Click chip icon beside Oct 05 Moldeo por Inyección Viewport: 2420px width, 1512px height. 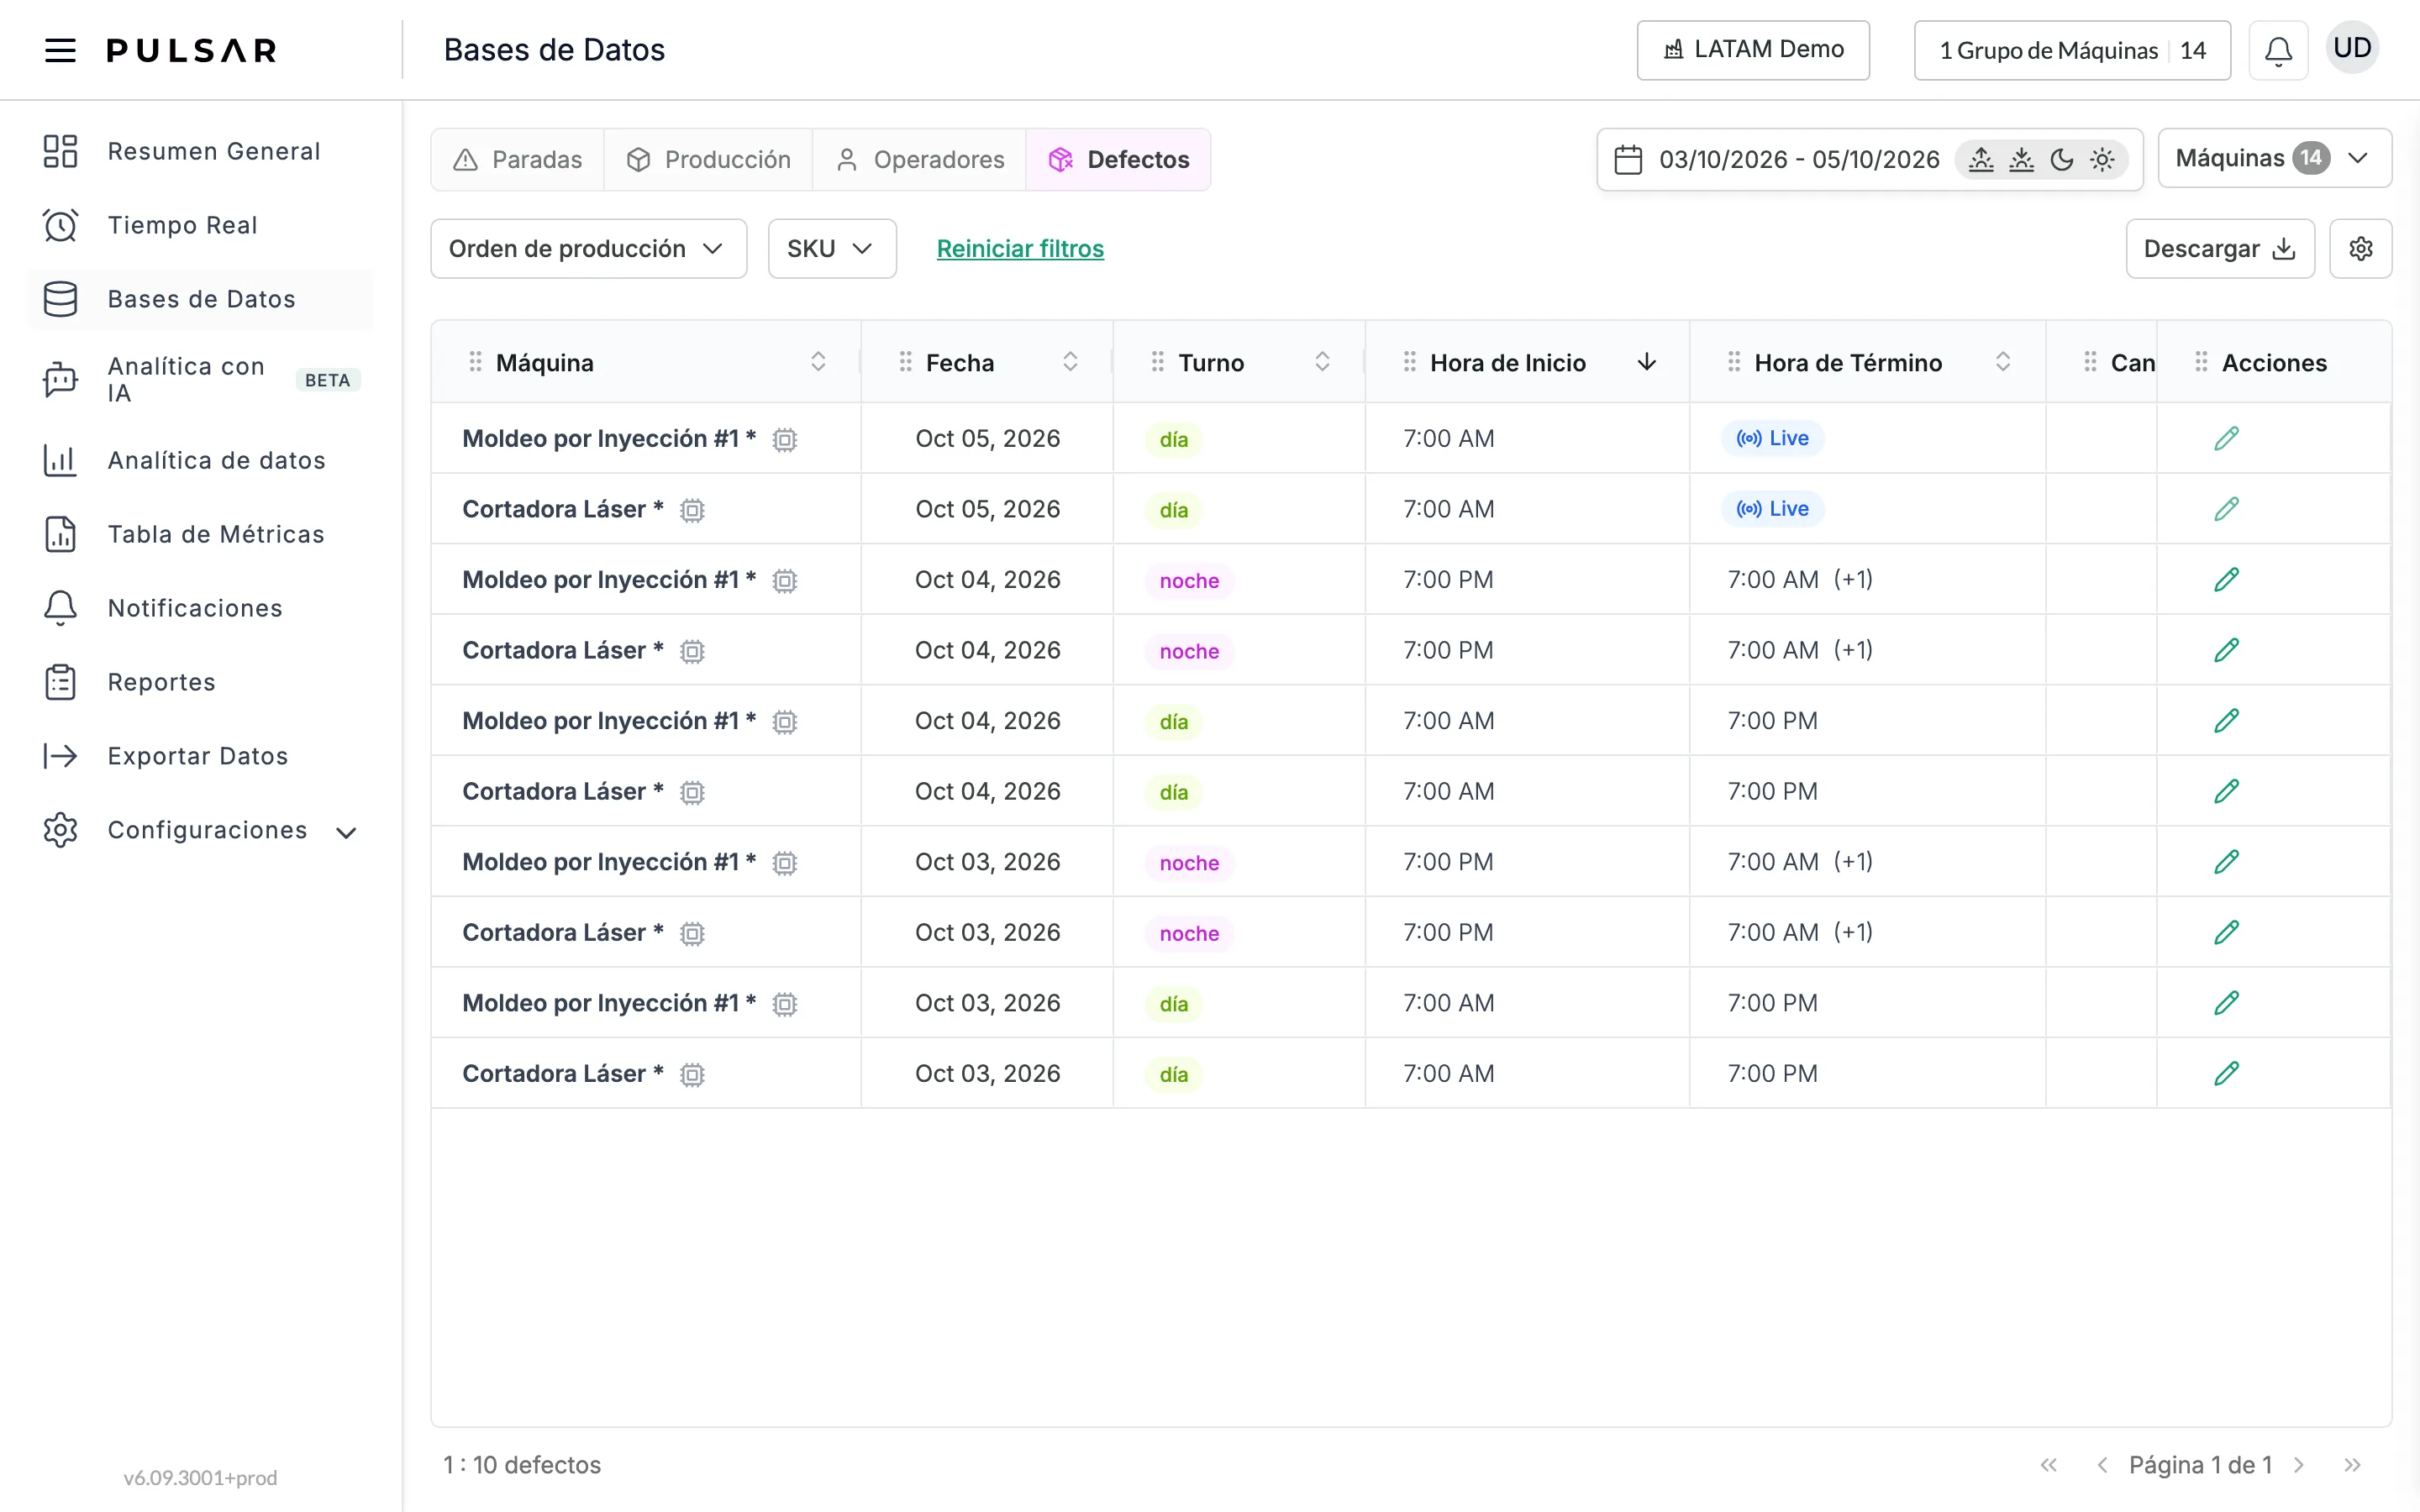pos(785,440)
